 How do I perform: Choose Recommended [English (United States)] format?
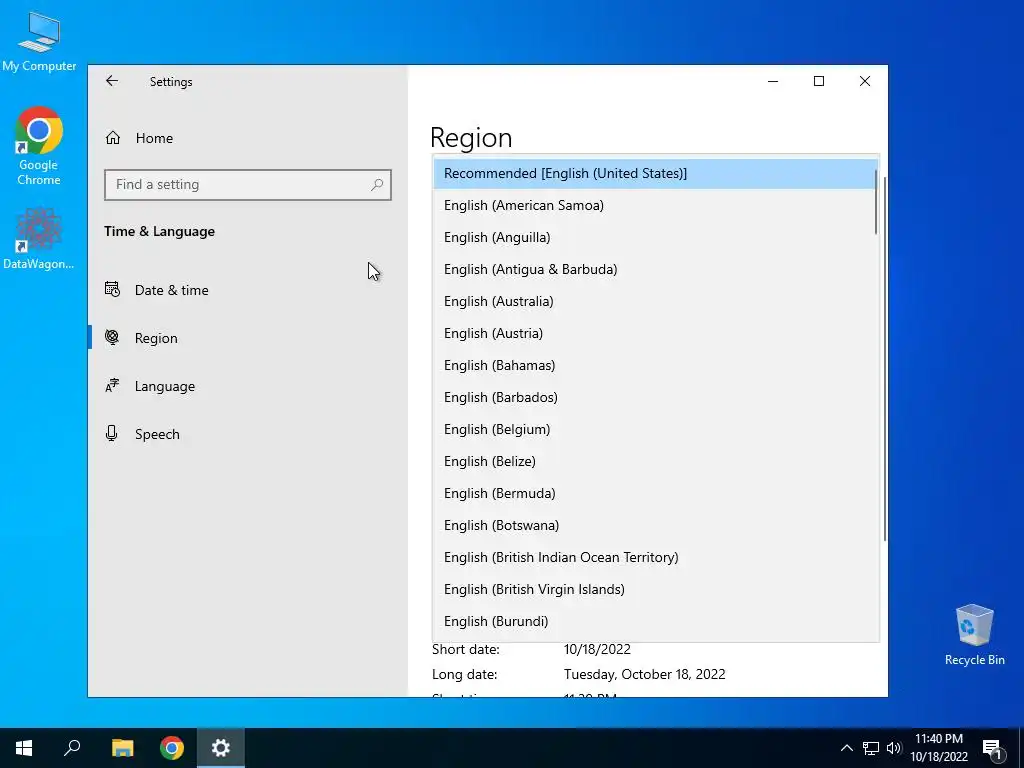[655, 174]
